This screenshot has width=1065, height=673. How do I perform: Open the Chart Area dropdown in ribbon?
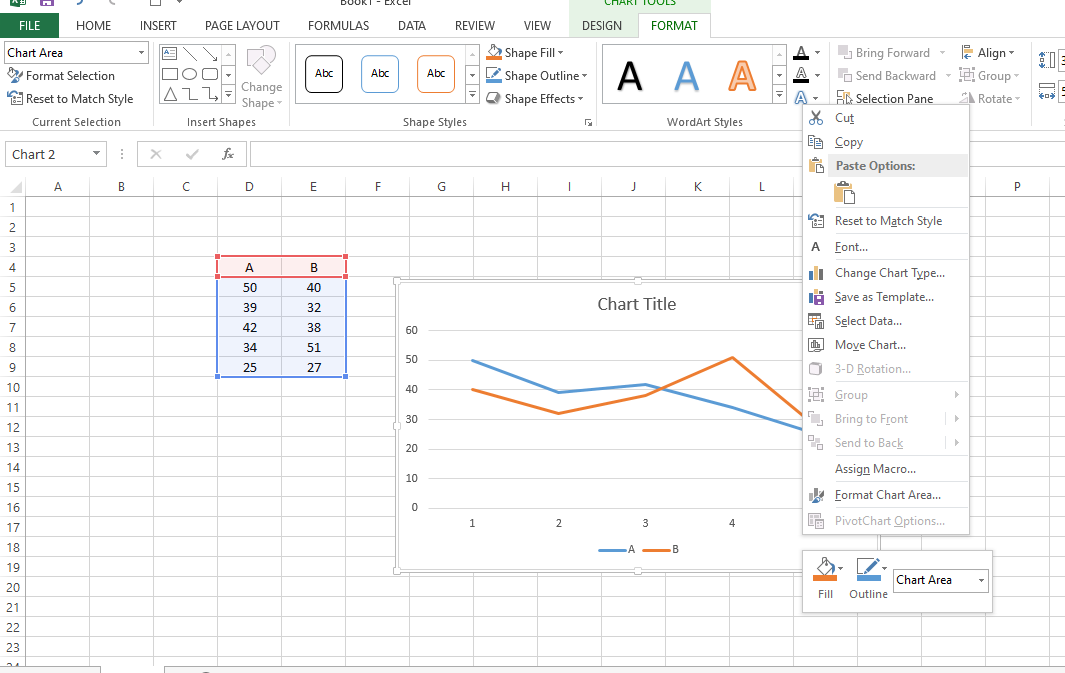[x=141, y=53]
